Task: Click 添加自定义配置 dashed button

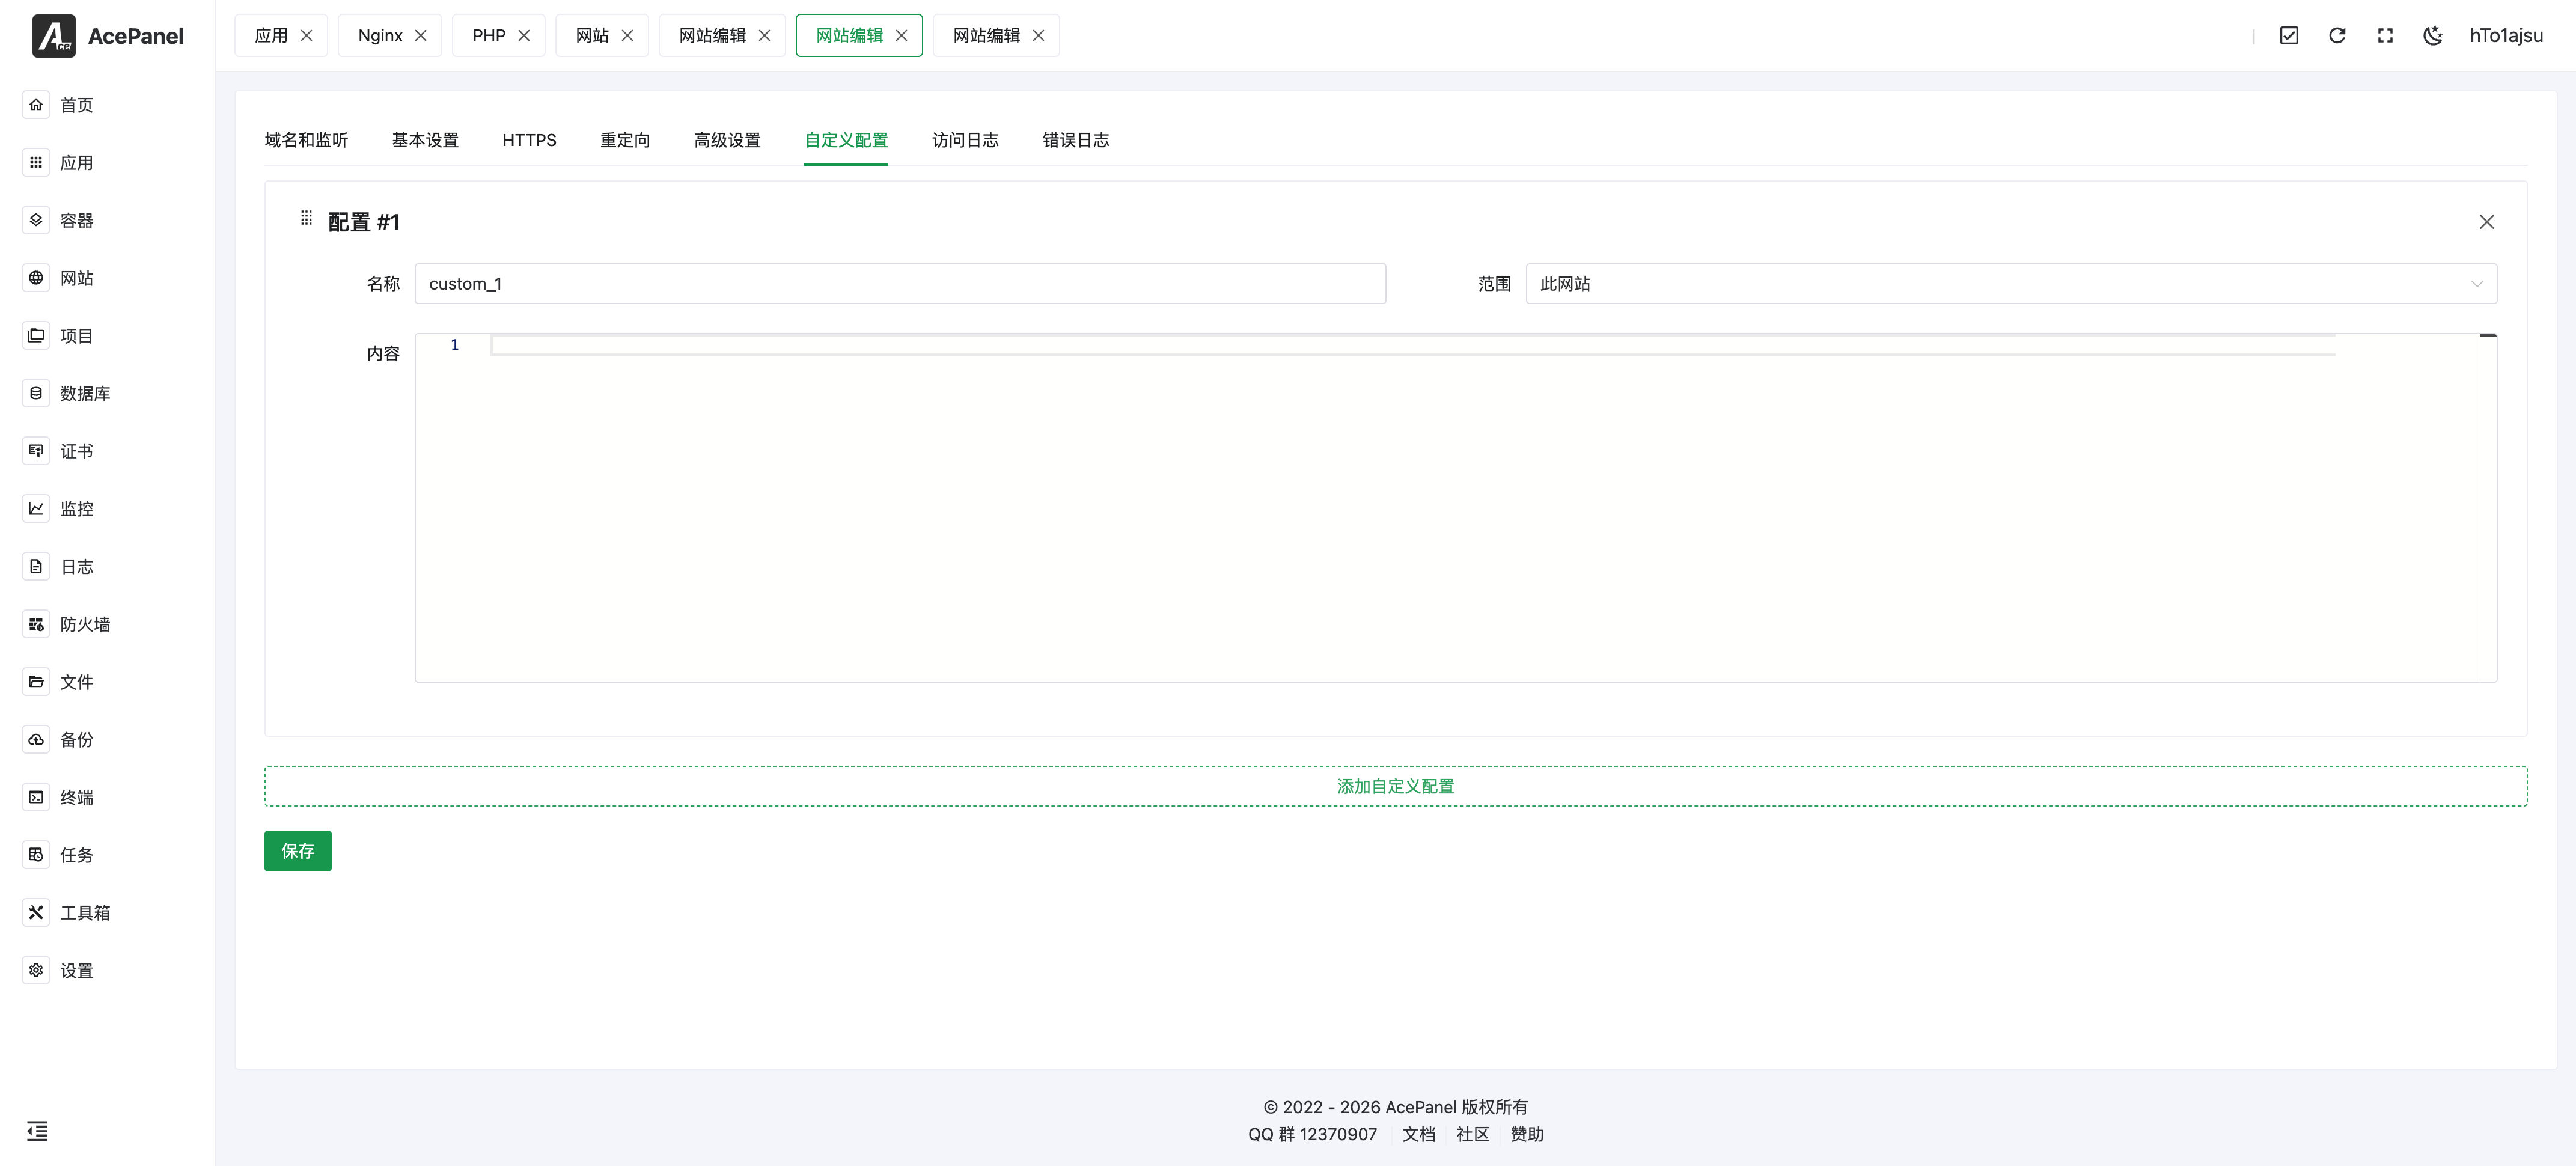Action: (1395, 786)
